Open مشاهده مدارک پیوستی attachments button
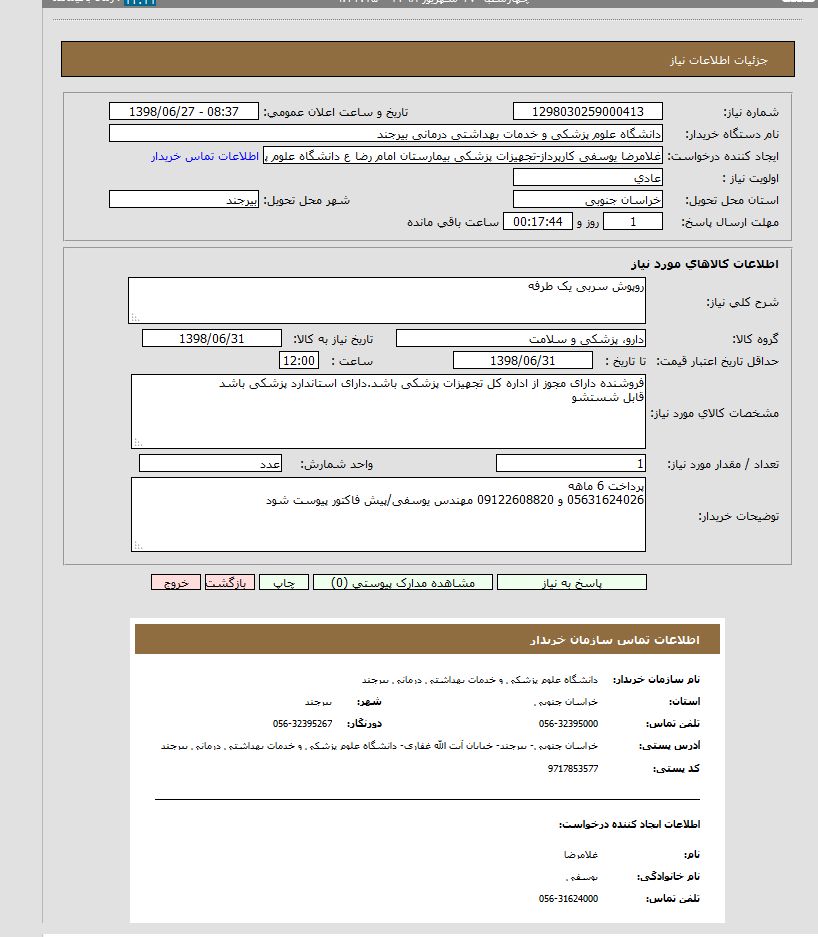Image resolution: width=818 pixels, height=937 pixels. click(401, 582)
